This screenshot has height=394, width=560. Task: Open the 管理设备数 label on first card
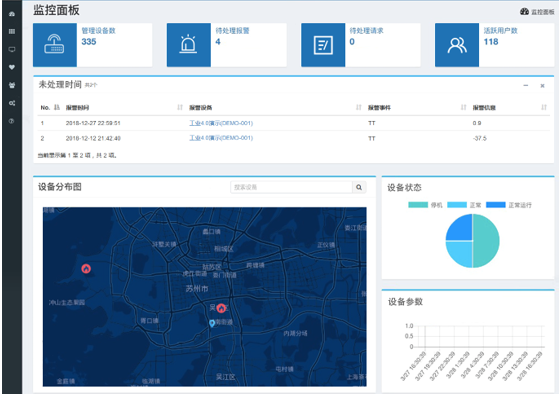point(99,31)
